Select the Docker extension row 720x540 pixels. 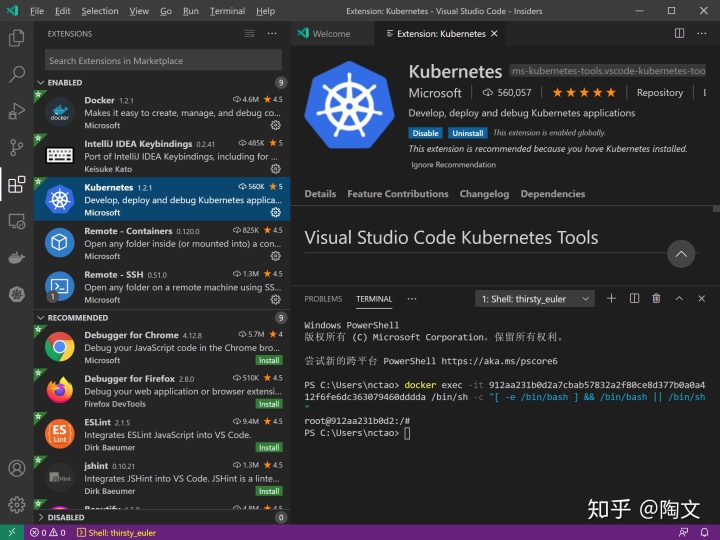click(x=162, y=112)
